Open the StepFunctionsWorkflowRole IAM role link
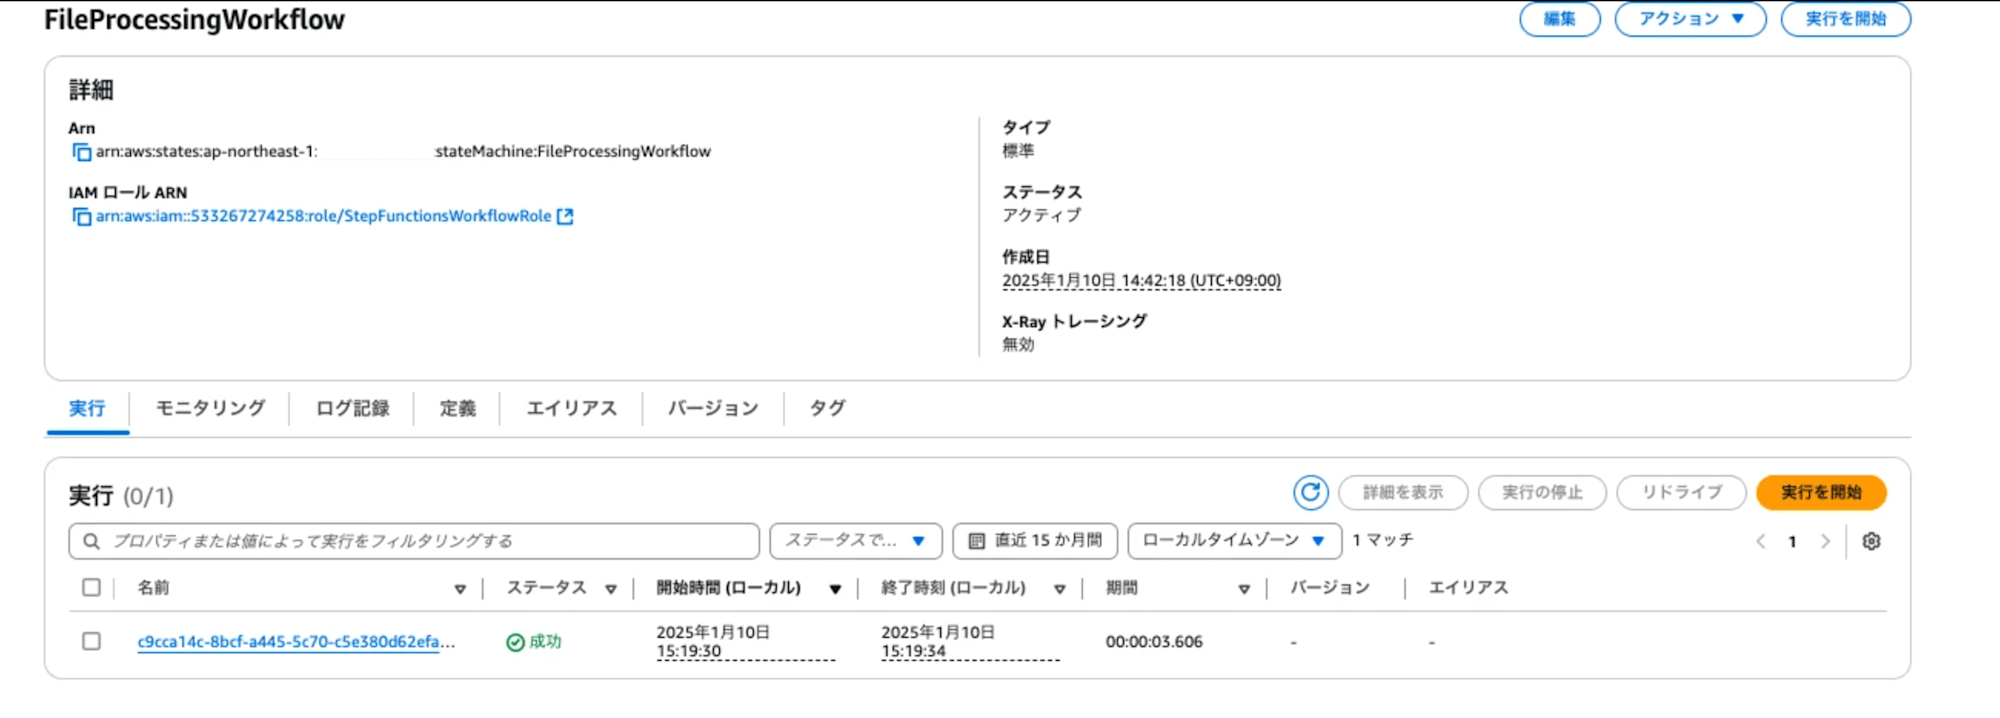Screen dimensions: 2000x718 click(x=323, y=216)
